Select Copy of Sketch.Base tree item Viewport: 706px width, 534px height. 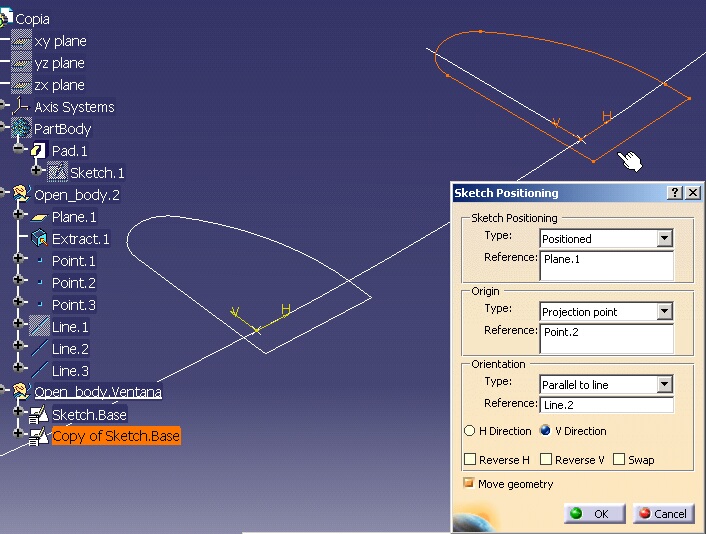coord(116,436)
